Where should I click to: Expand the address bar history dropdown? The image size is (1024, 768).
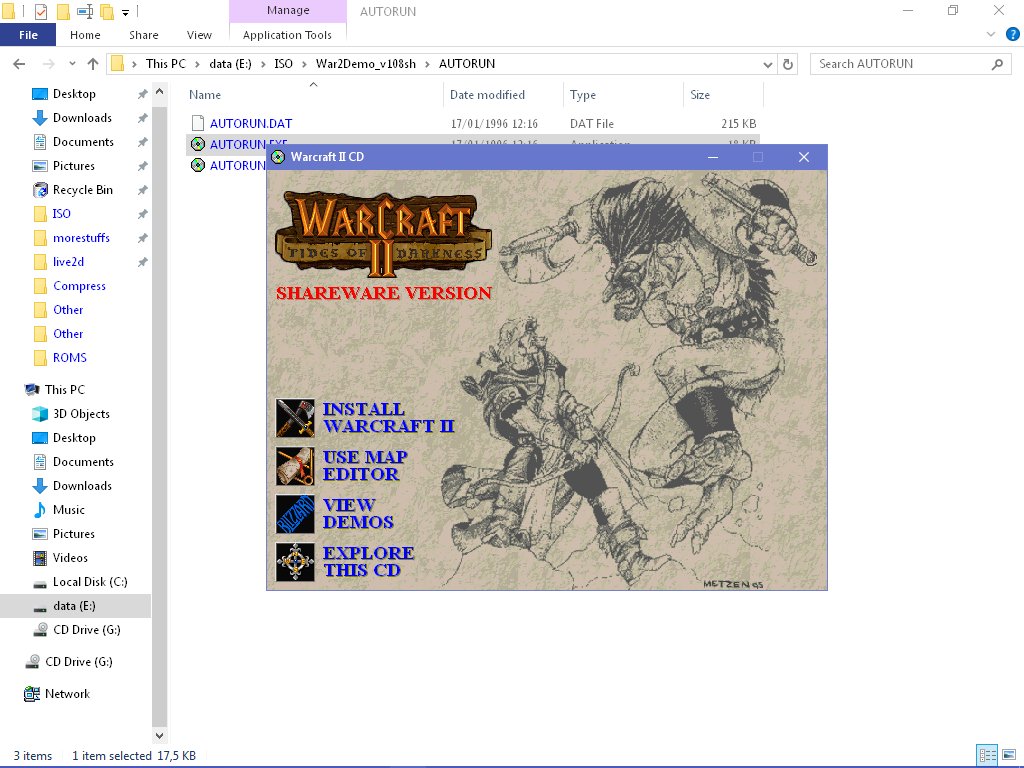pos(768,64)
